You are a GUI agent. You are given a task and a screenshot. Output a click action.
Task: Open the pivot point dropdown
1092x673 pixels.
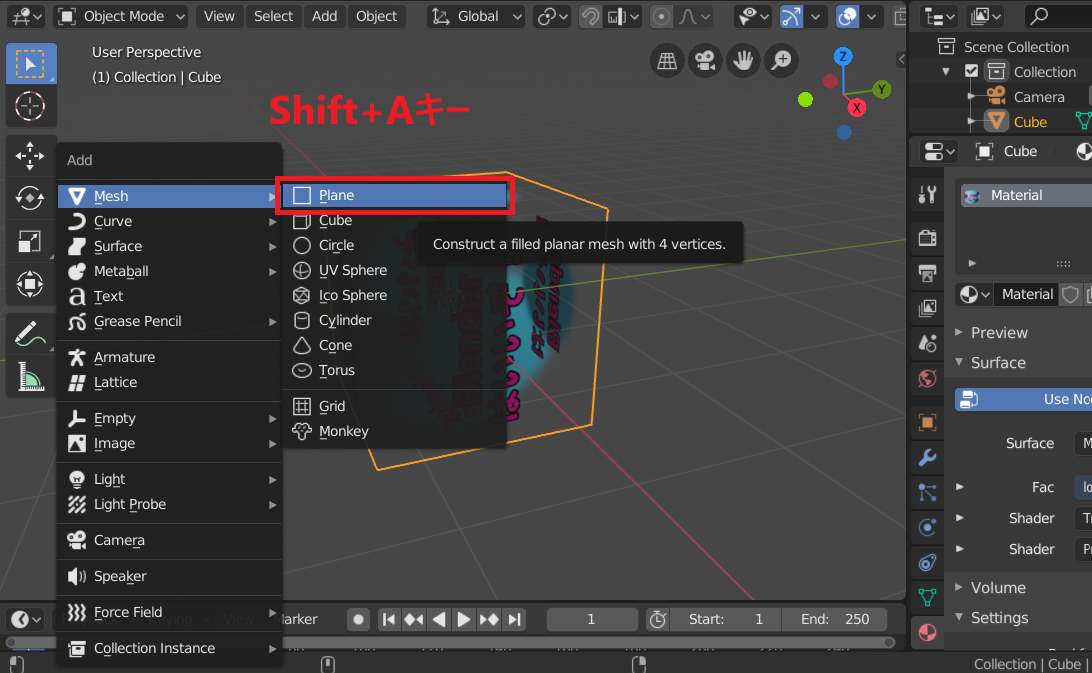552,16
